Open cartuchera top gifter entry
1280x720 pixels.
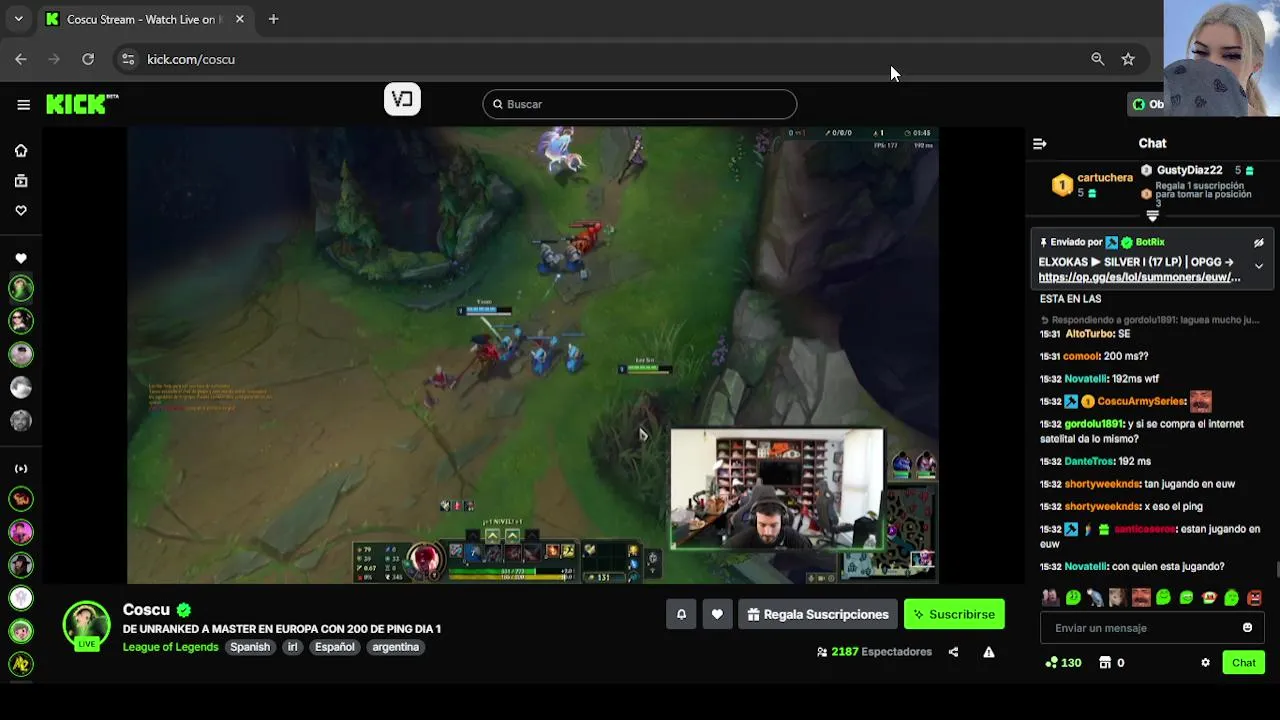coord(1092,185)
